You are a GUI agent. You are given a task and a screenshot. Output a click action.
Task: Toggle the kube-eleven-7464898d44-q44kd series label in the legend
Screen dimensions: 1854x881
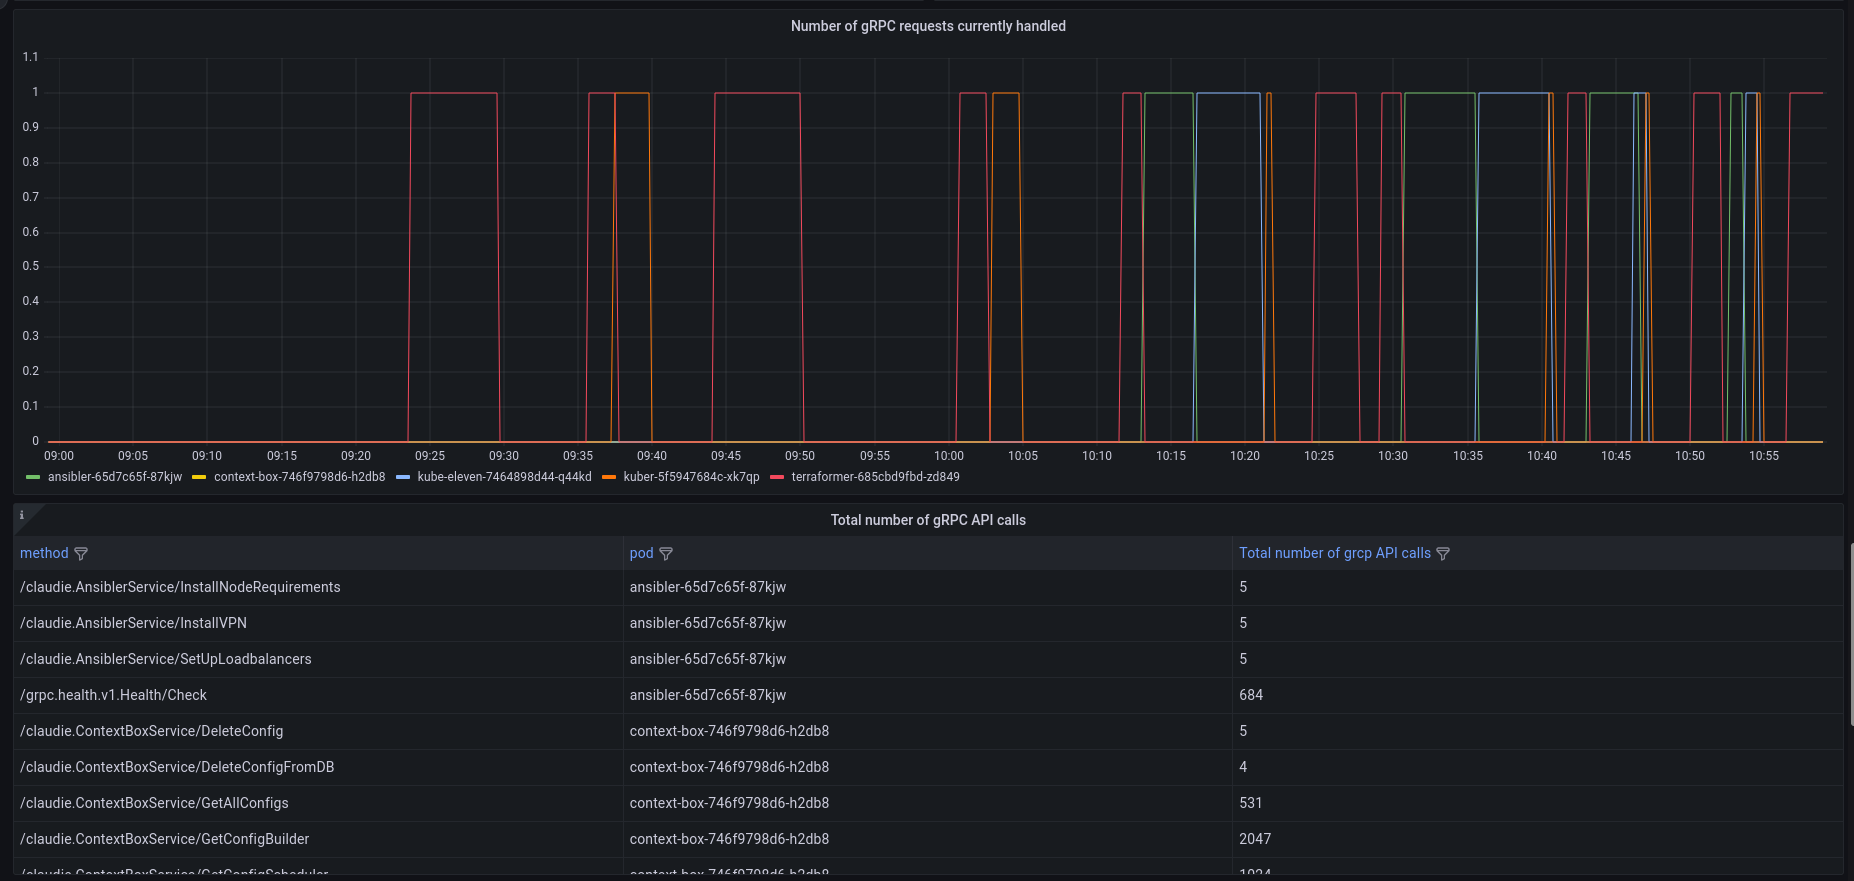[504, 477]
